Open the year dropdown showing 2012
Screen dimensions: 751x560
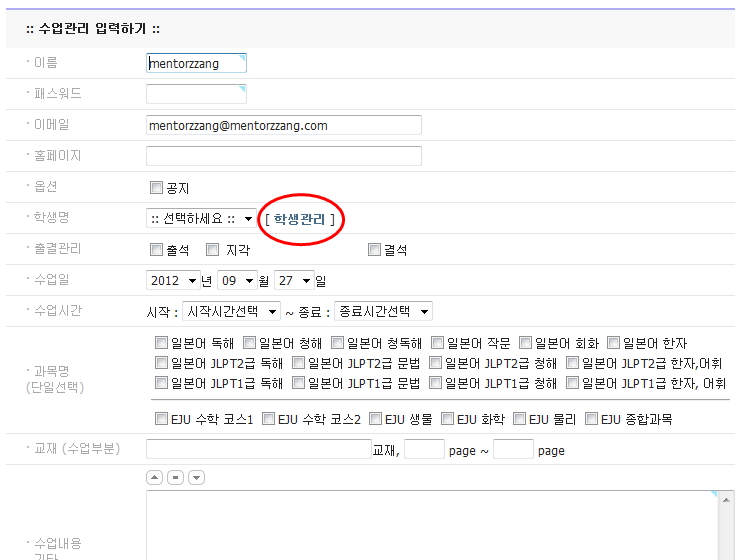pos(173,281)
